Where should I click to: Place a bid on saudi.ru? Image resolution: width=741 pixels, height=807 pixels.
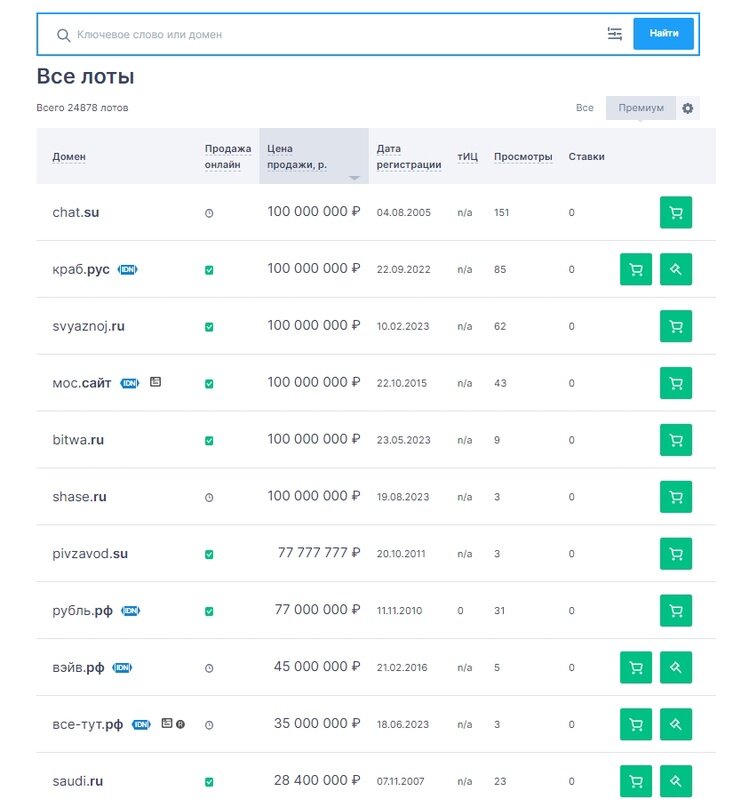tap(676, 781)
